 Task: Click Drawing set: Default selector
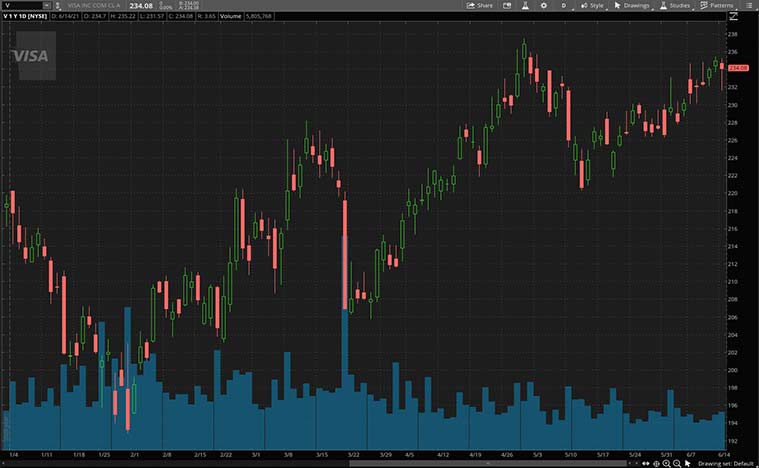point(724,463)
